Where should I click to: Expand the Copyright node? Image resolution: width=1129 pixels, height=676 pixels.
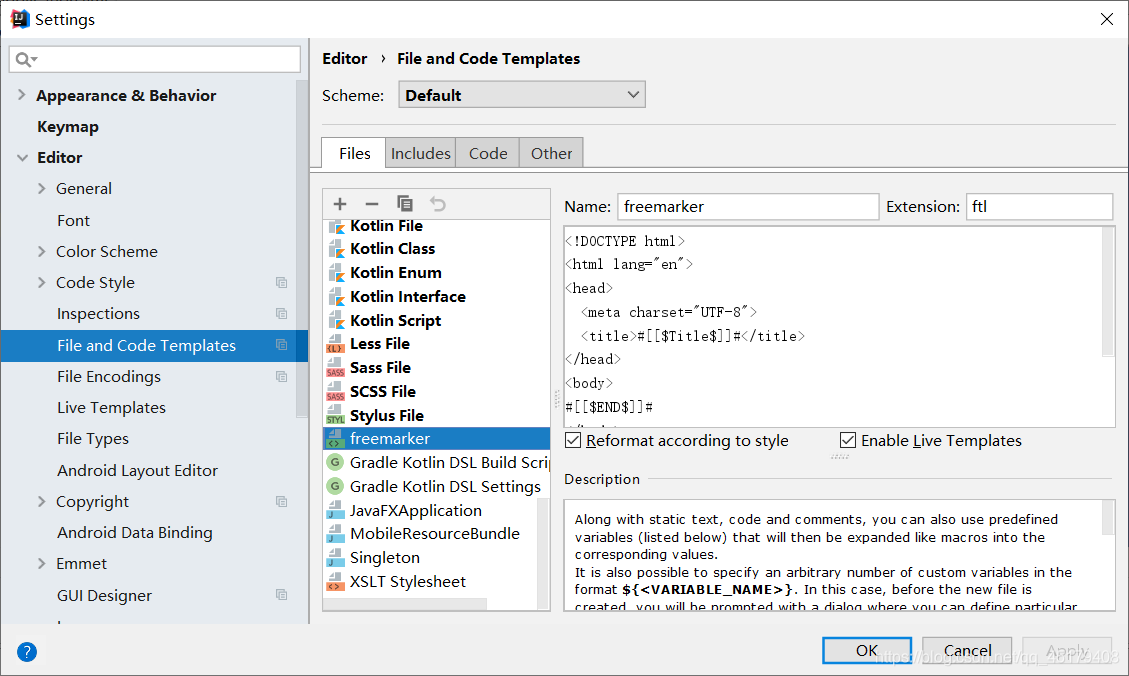(x=41, y=502)
